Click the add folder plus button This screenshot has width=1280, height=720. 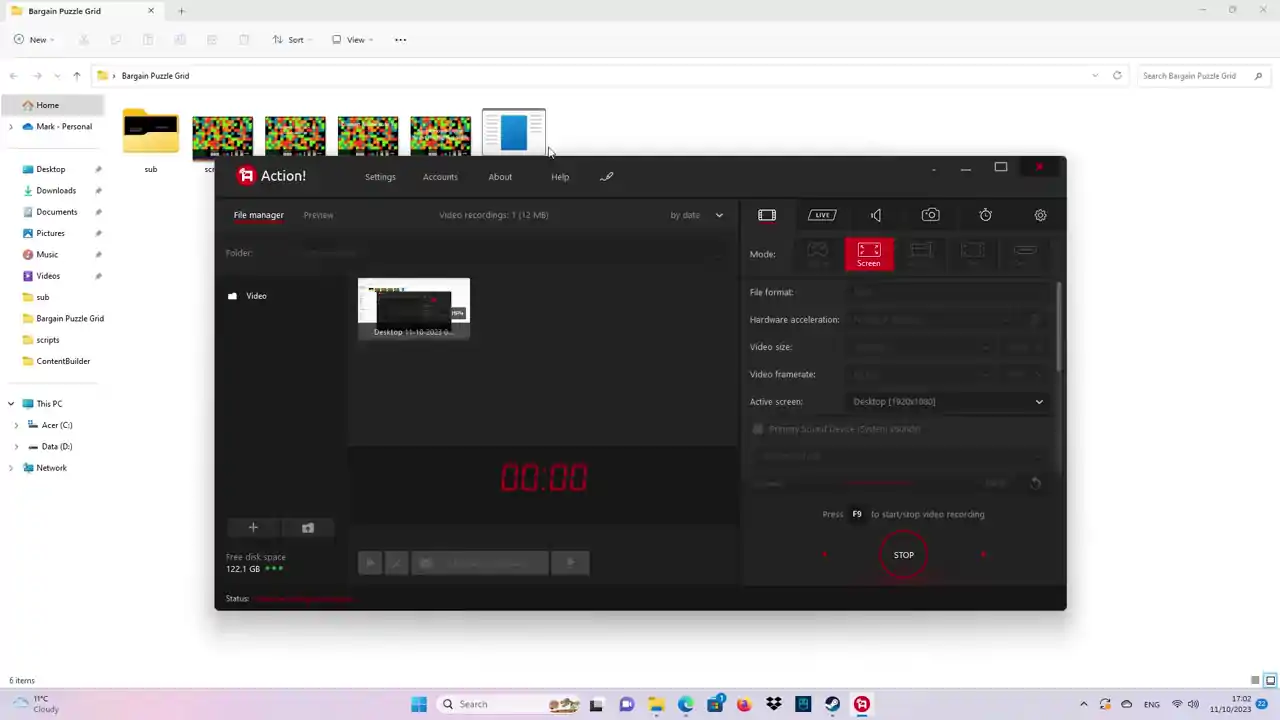(x=253, y=528)
